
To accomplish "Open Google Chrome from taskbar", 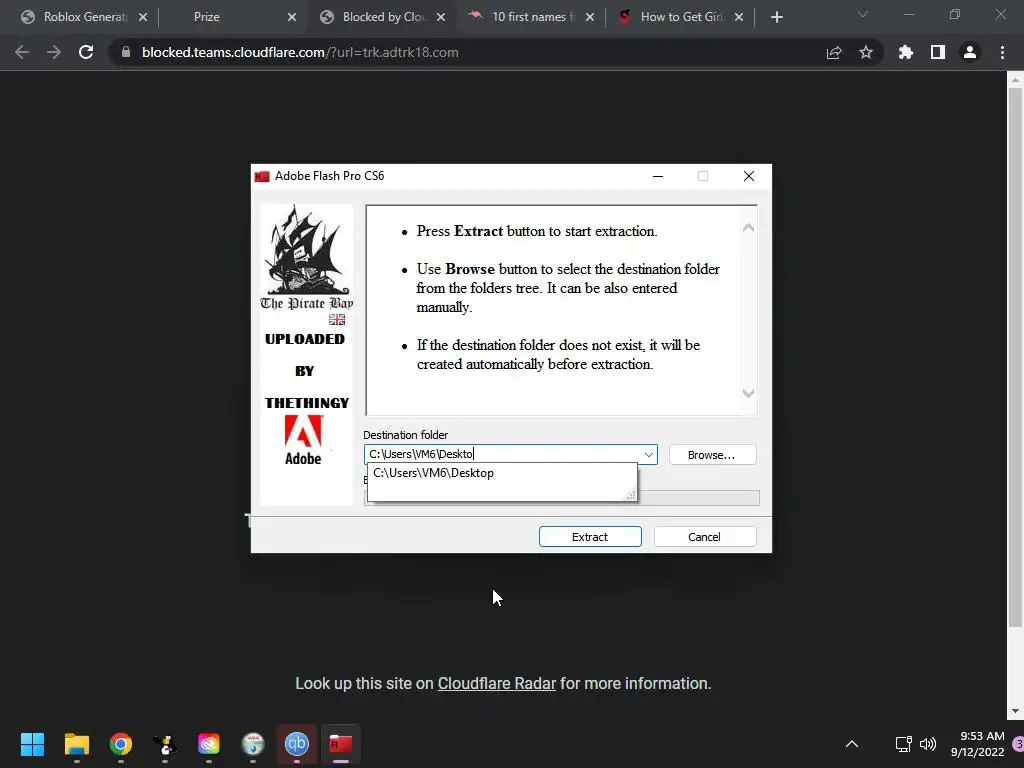I will [x=121, y=744].
